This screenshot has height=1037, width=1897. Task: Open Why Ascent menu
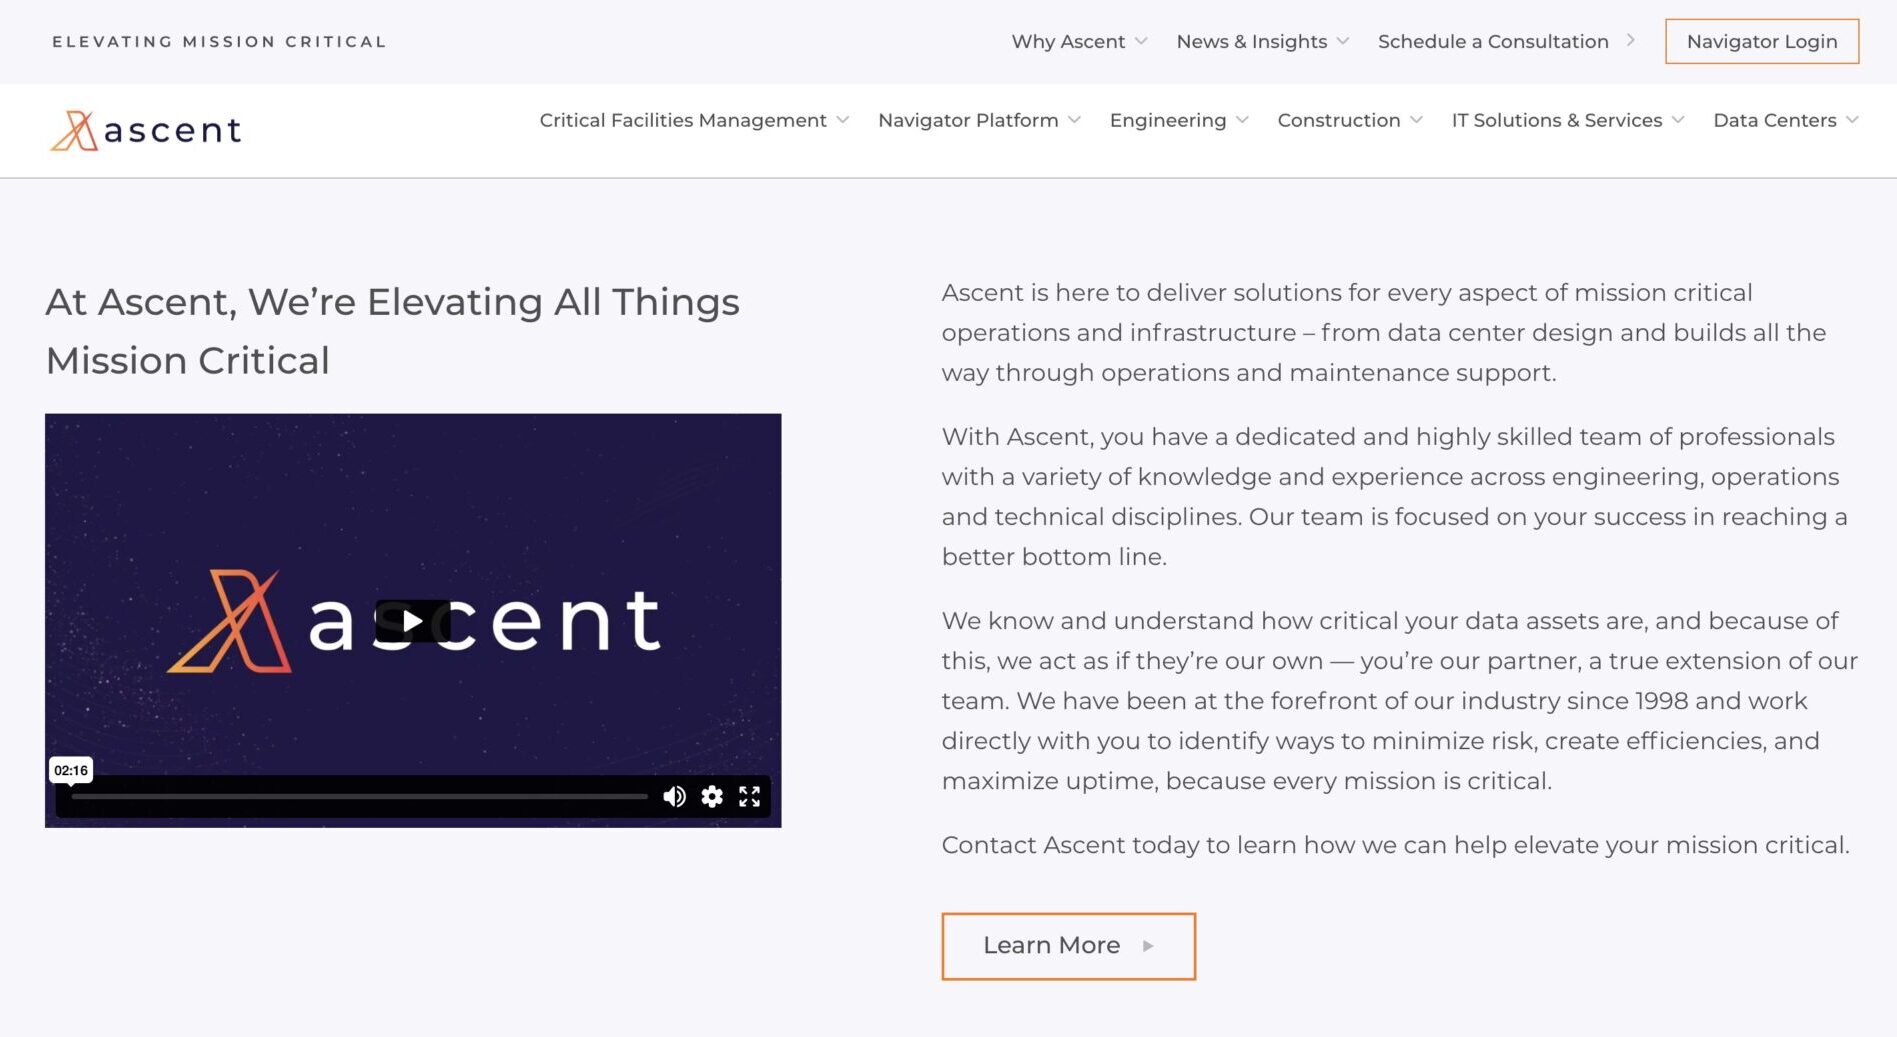(1068, 41)
